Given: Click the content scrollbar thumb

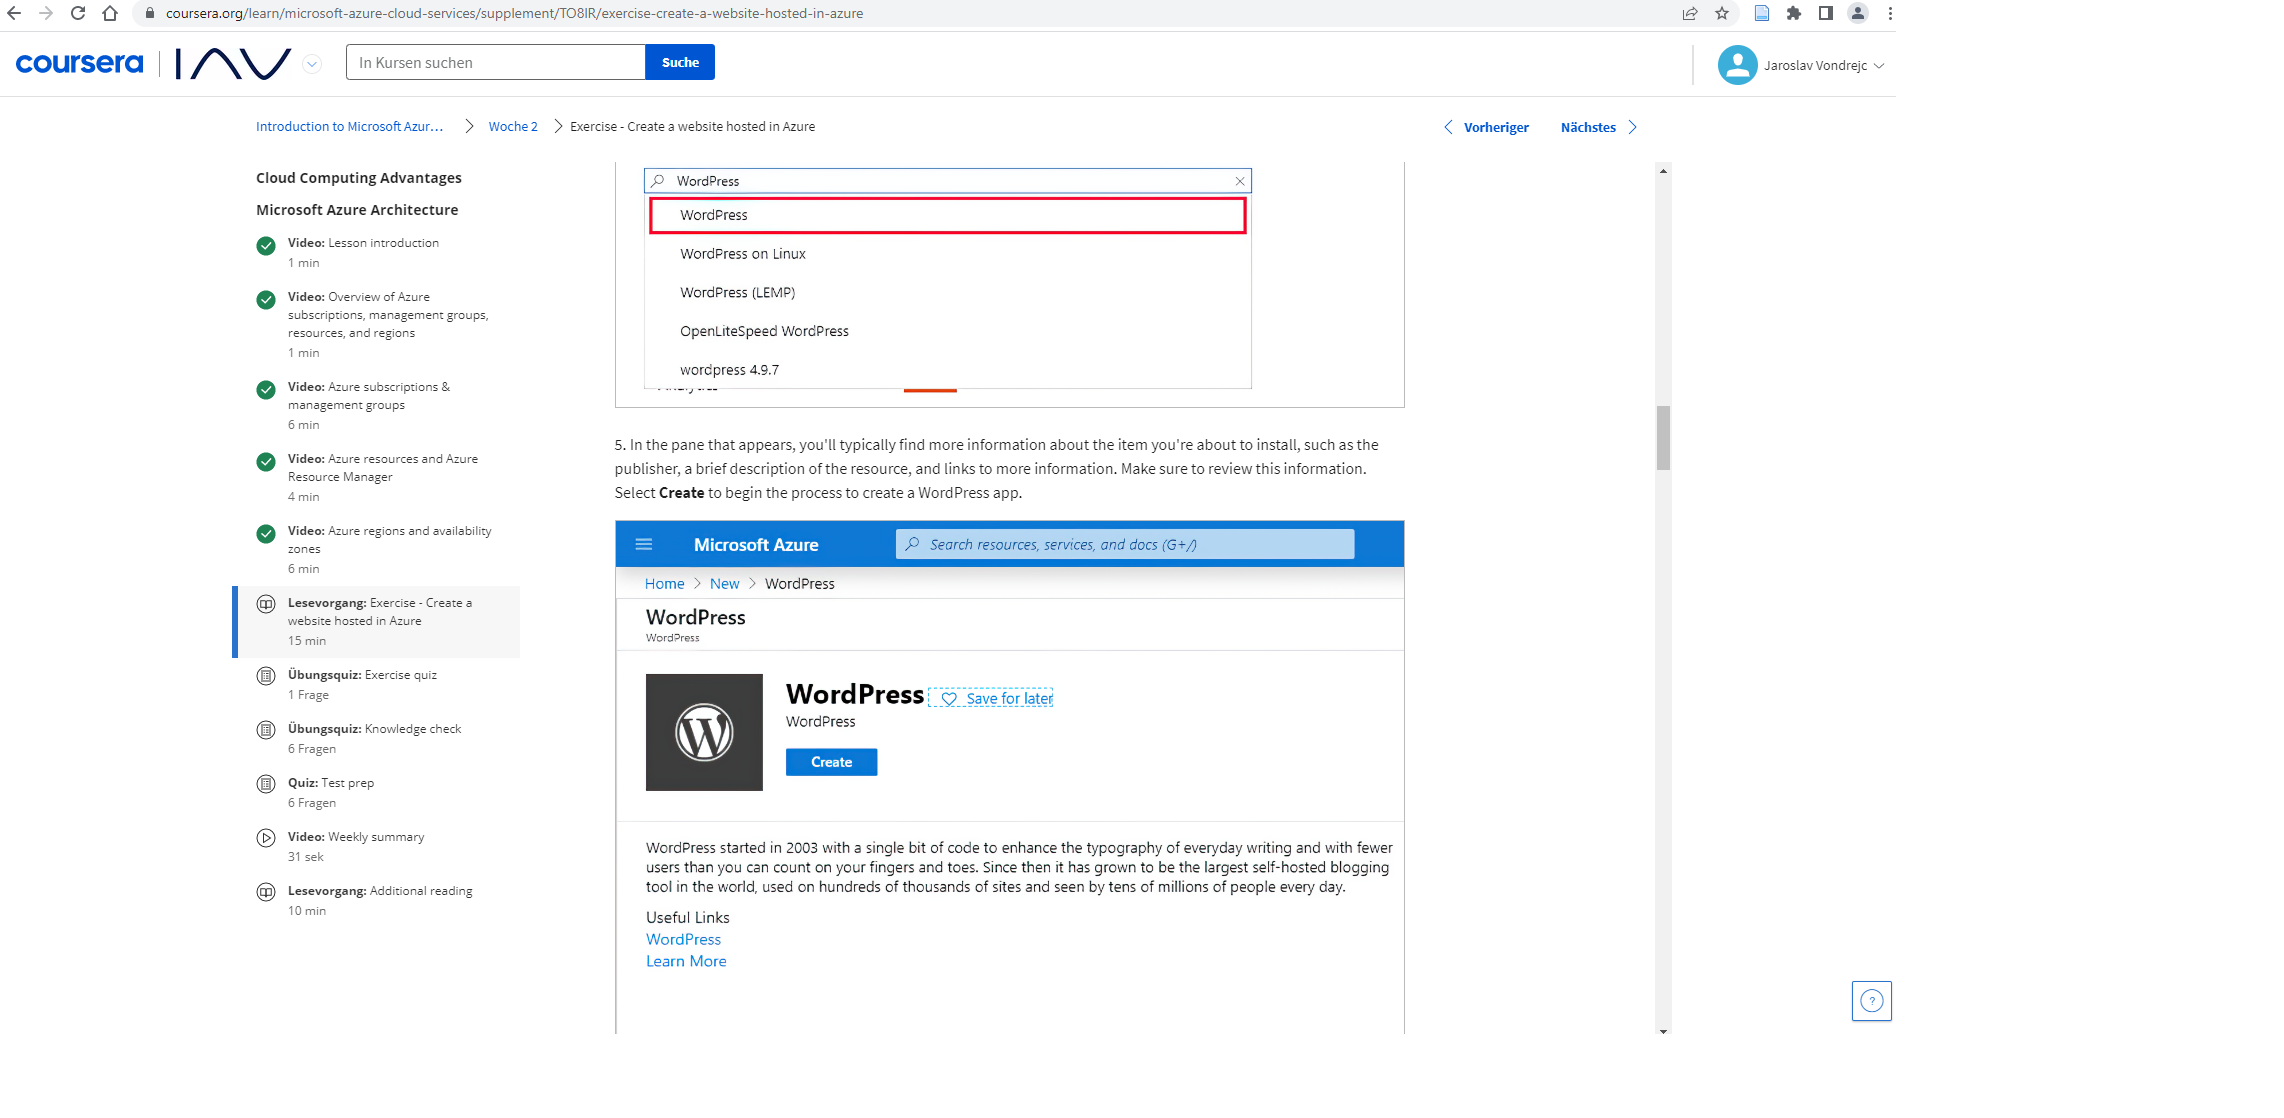Looking at the screenshot, I should (1663, 437).
